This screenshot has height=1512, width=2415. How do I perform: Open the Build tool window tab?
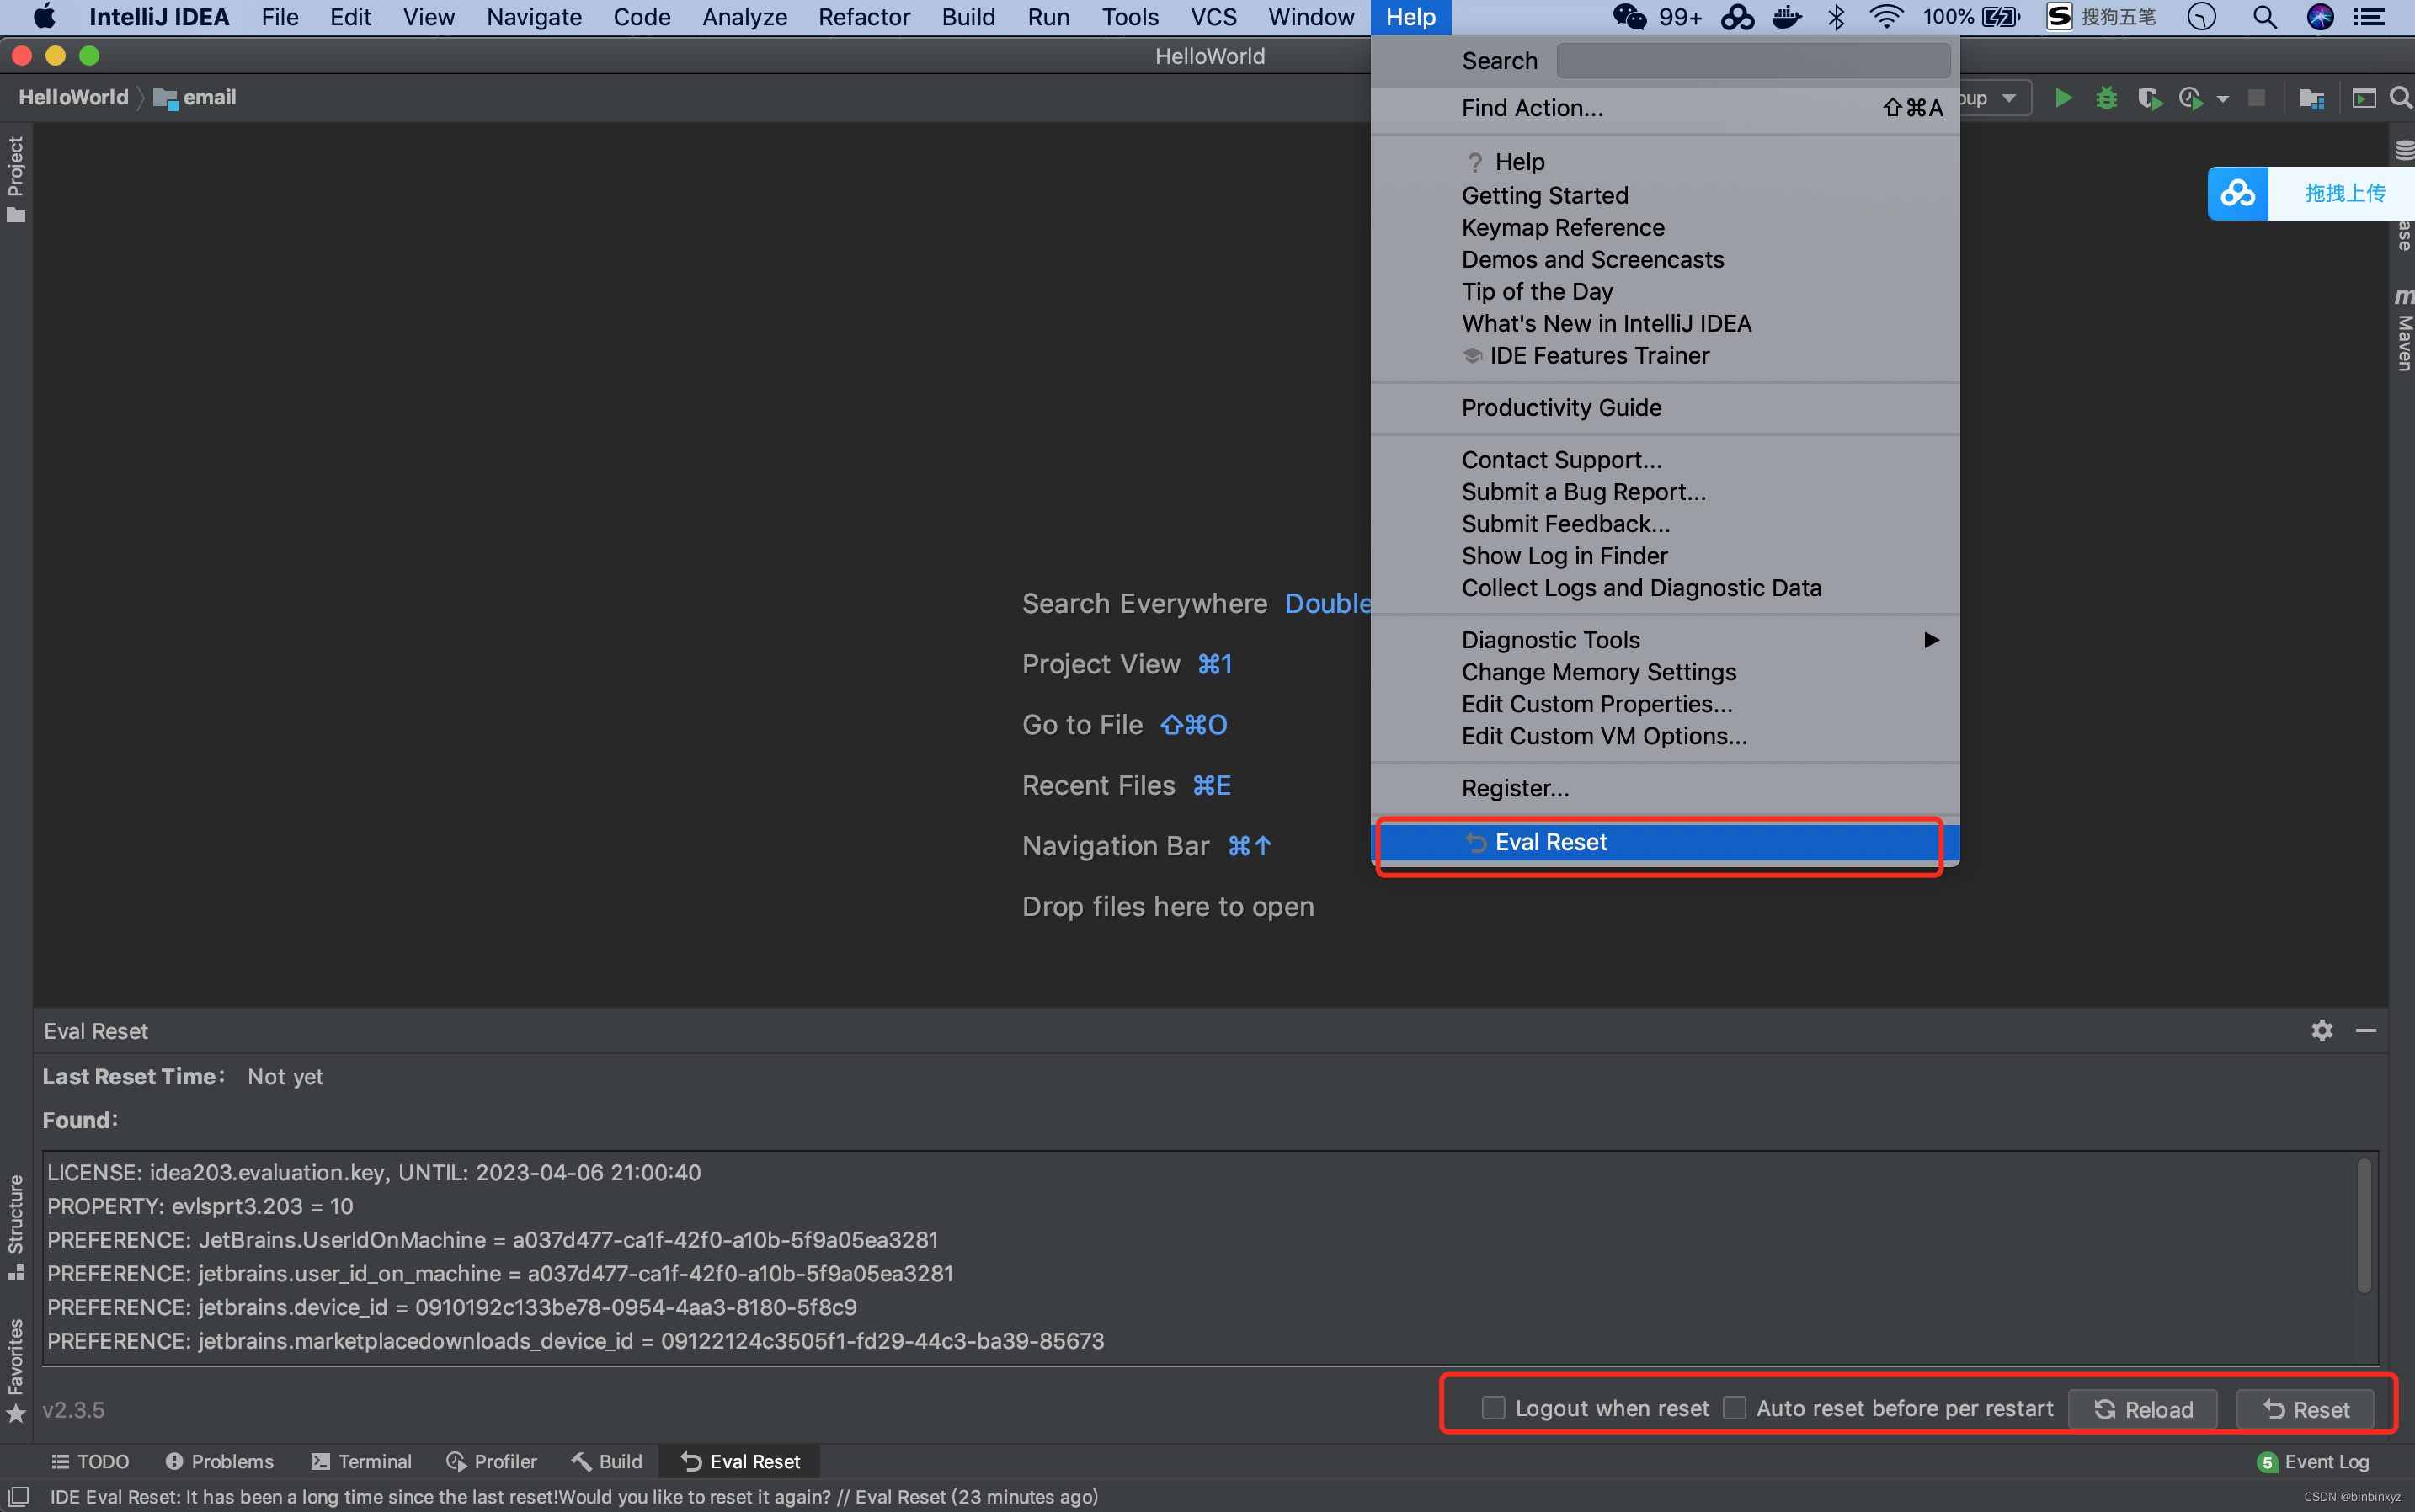click(x=607, y=1461)
